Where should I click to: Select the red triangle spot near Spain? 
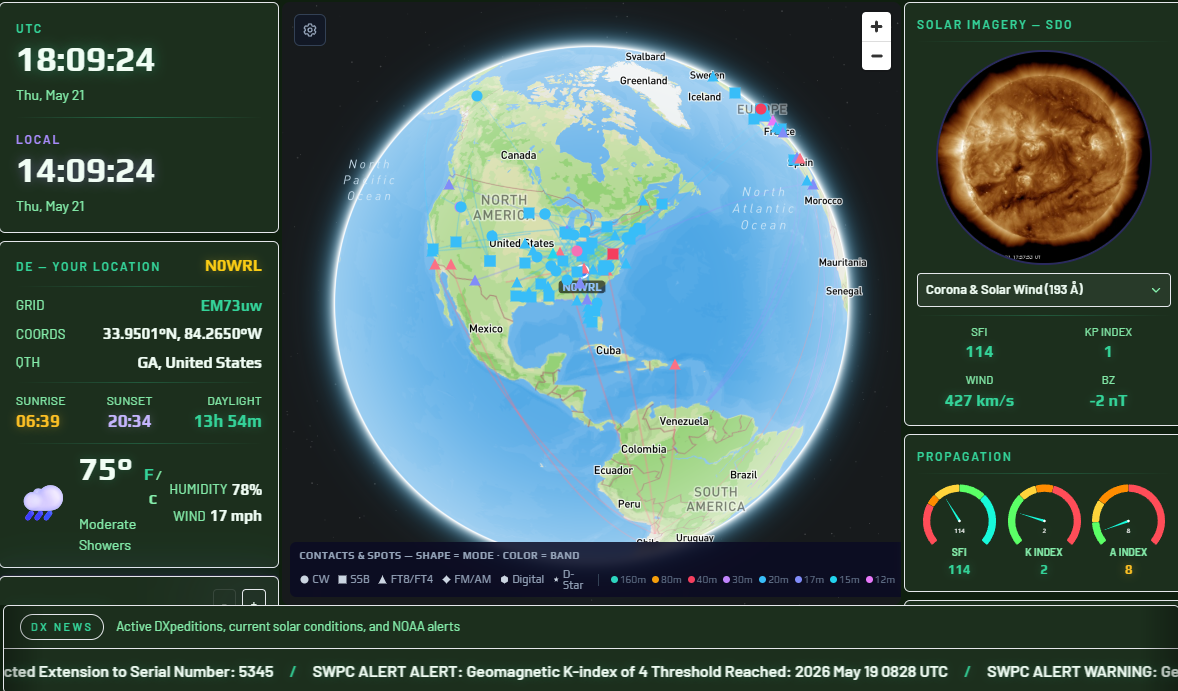point(799,158)
